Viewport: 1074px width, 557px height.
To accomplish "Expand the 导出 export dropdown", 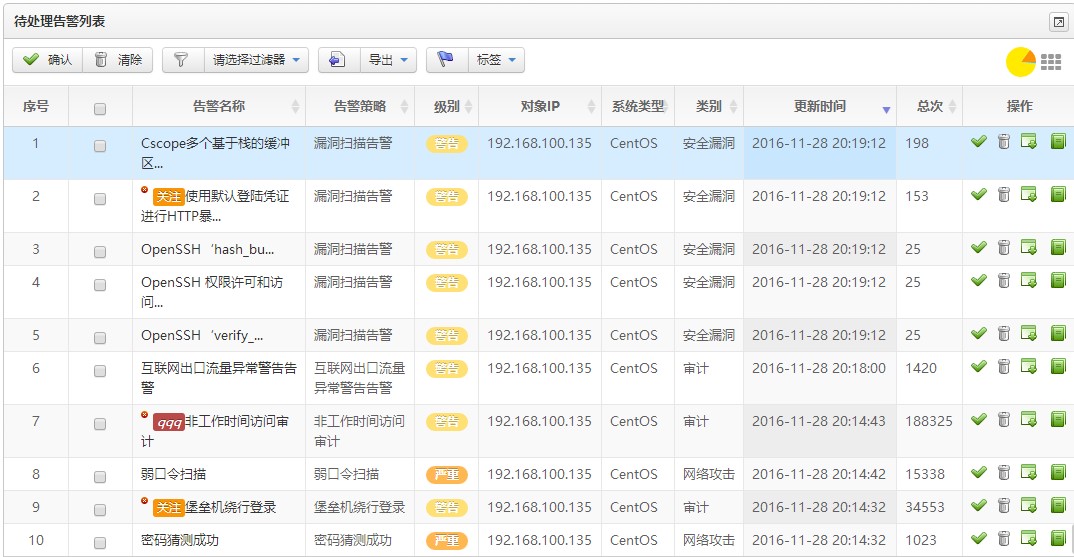I will (x=390, y=60).
